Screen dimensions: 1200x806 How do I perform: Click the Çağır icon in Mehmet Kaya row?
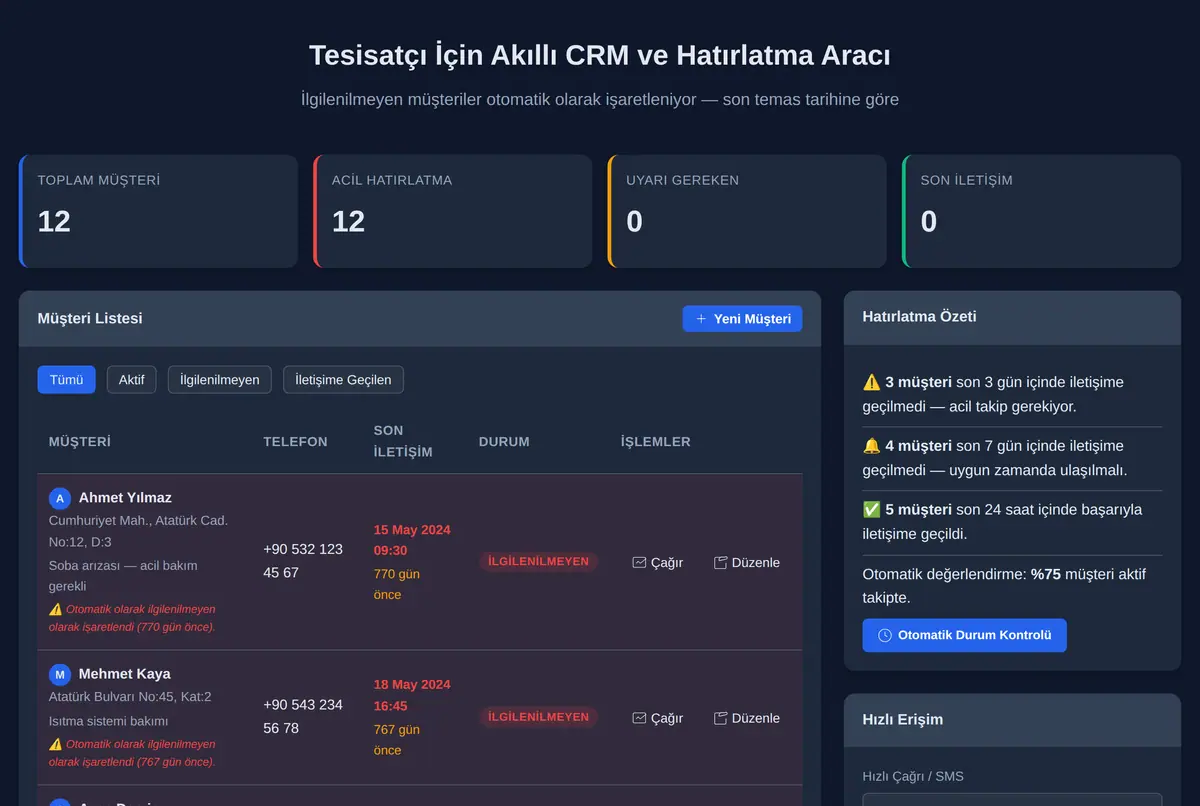(x=639, y=718)
